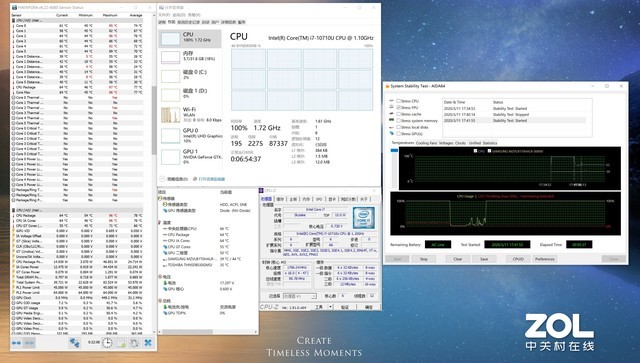This screenshot has width=640, height=363.
Task: Click HWiNFO expand columns arrows icon
Action: pos(16,343)
